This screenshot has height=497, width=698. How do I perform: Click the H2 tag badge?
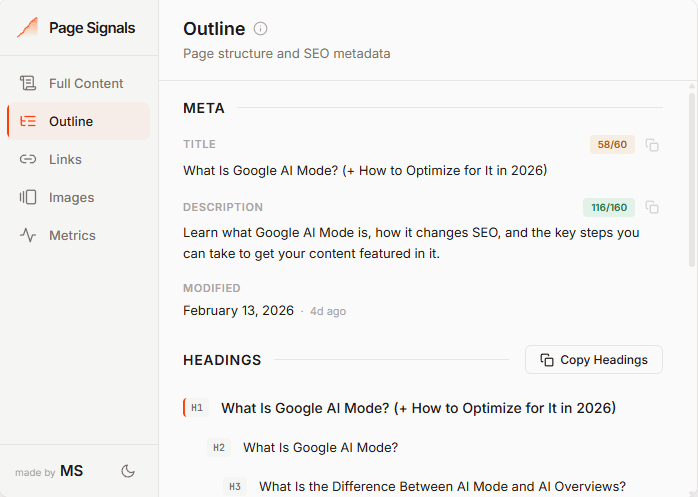click(219, 448)
